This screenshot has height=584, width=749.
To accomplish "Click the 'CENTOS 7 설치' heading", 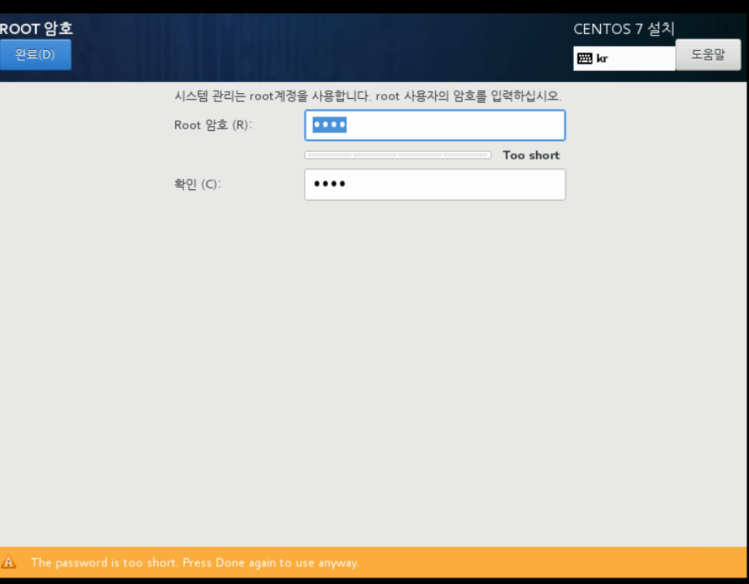I will 624,29.
